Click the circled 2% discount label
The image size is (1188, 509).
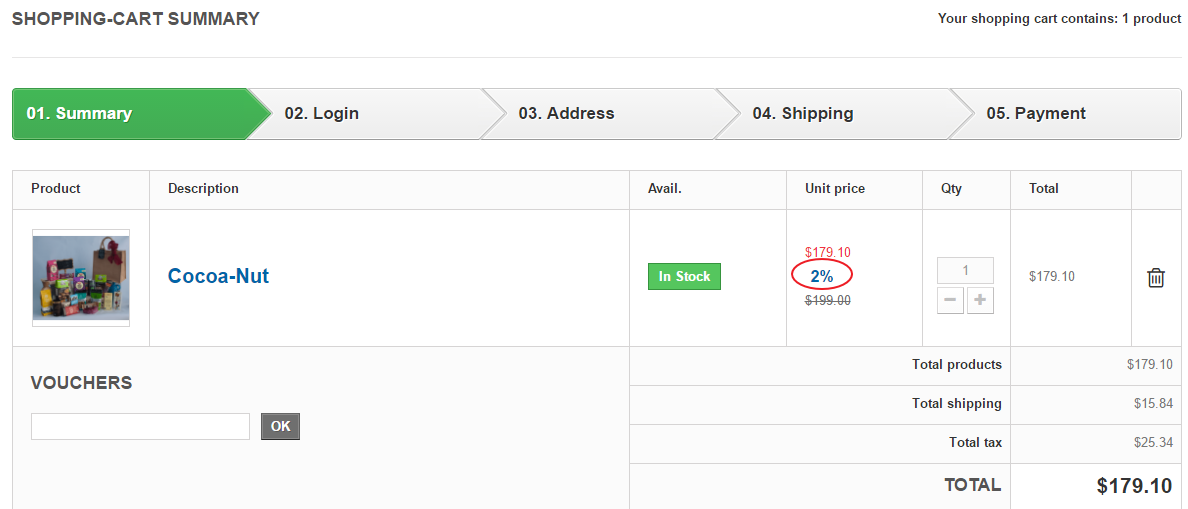click(822, 276)
